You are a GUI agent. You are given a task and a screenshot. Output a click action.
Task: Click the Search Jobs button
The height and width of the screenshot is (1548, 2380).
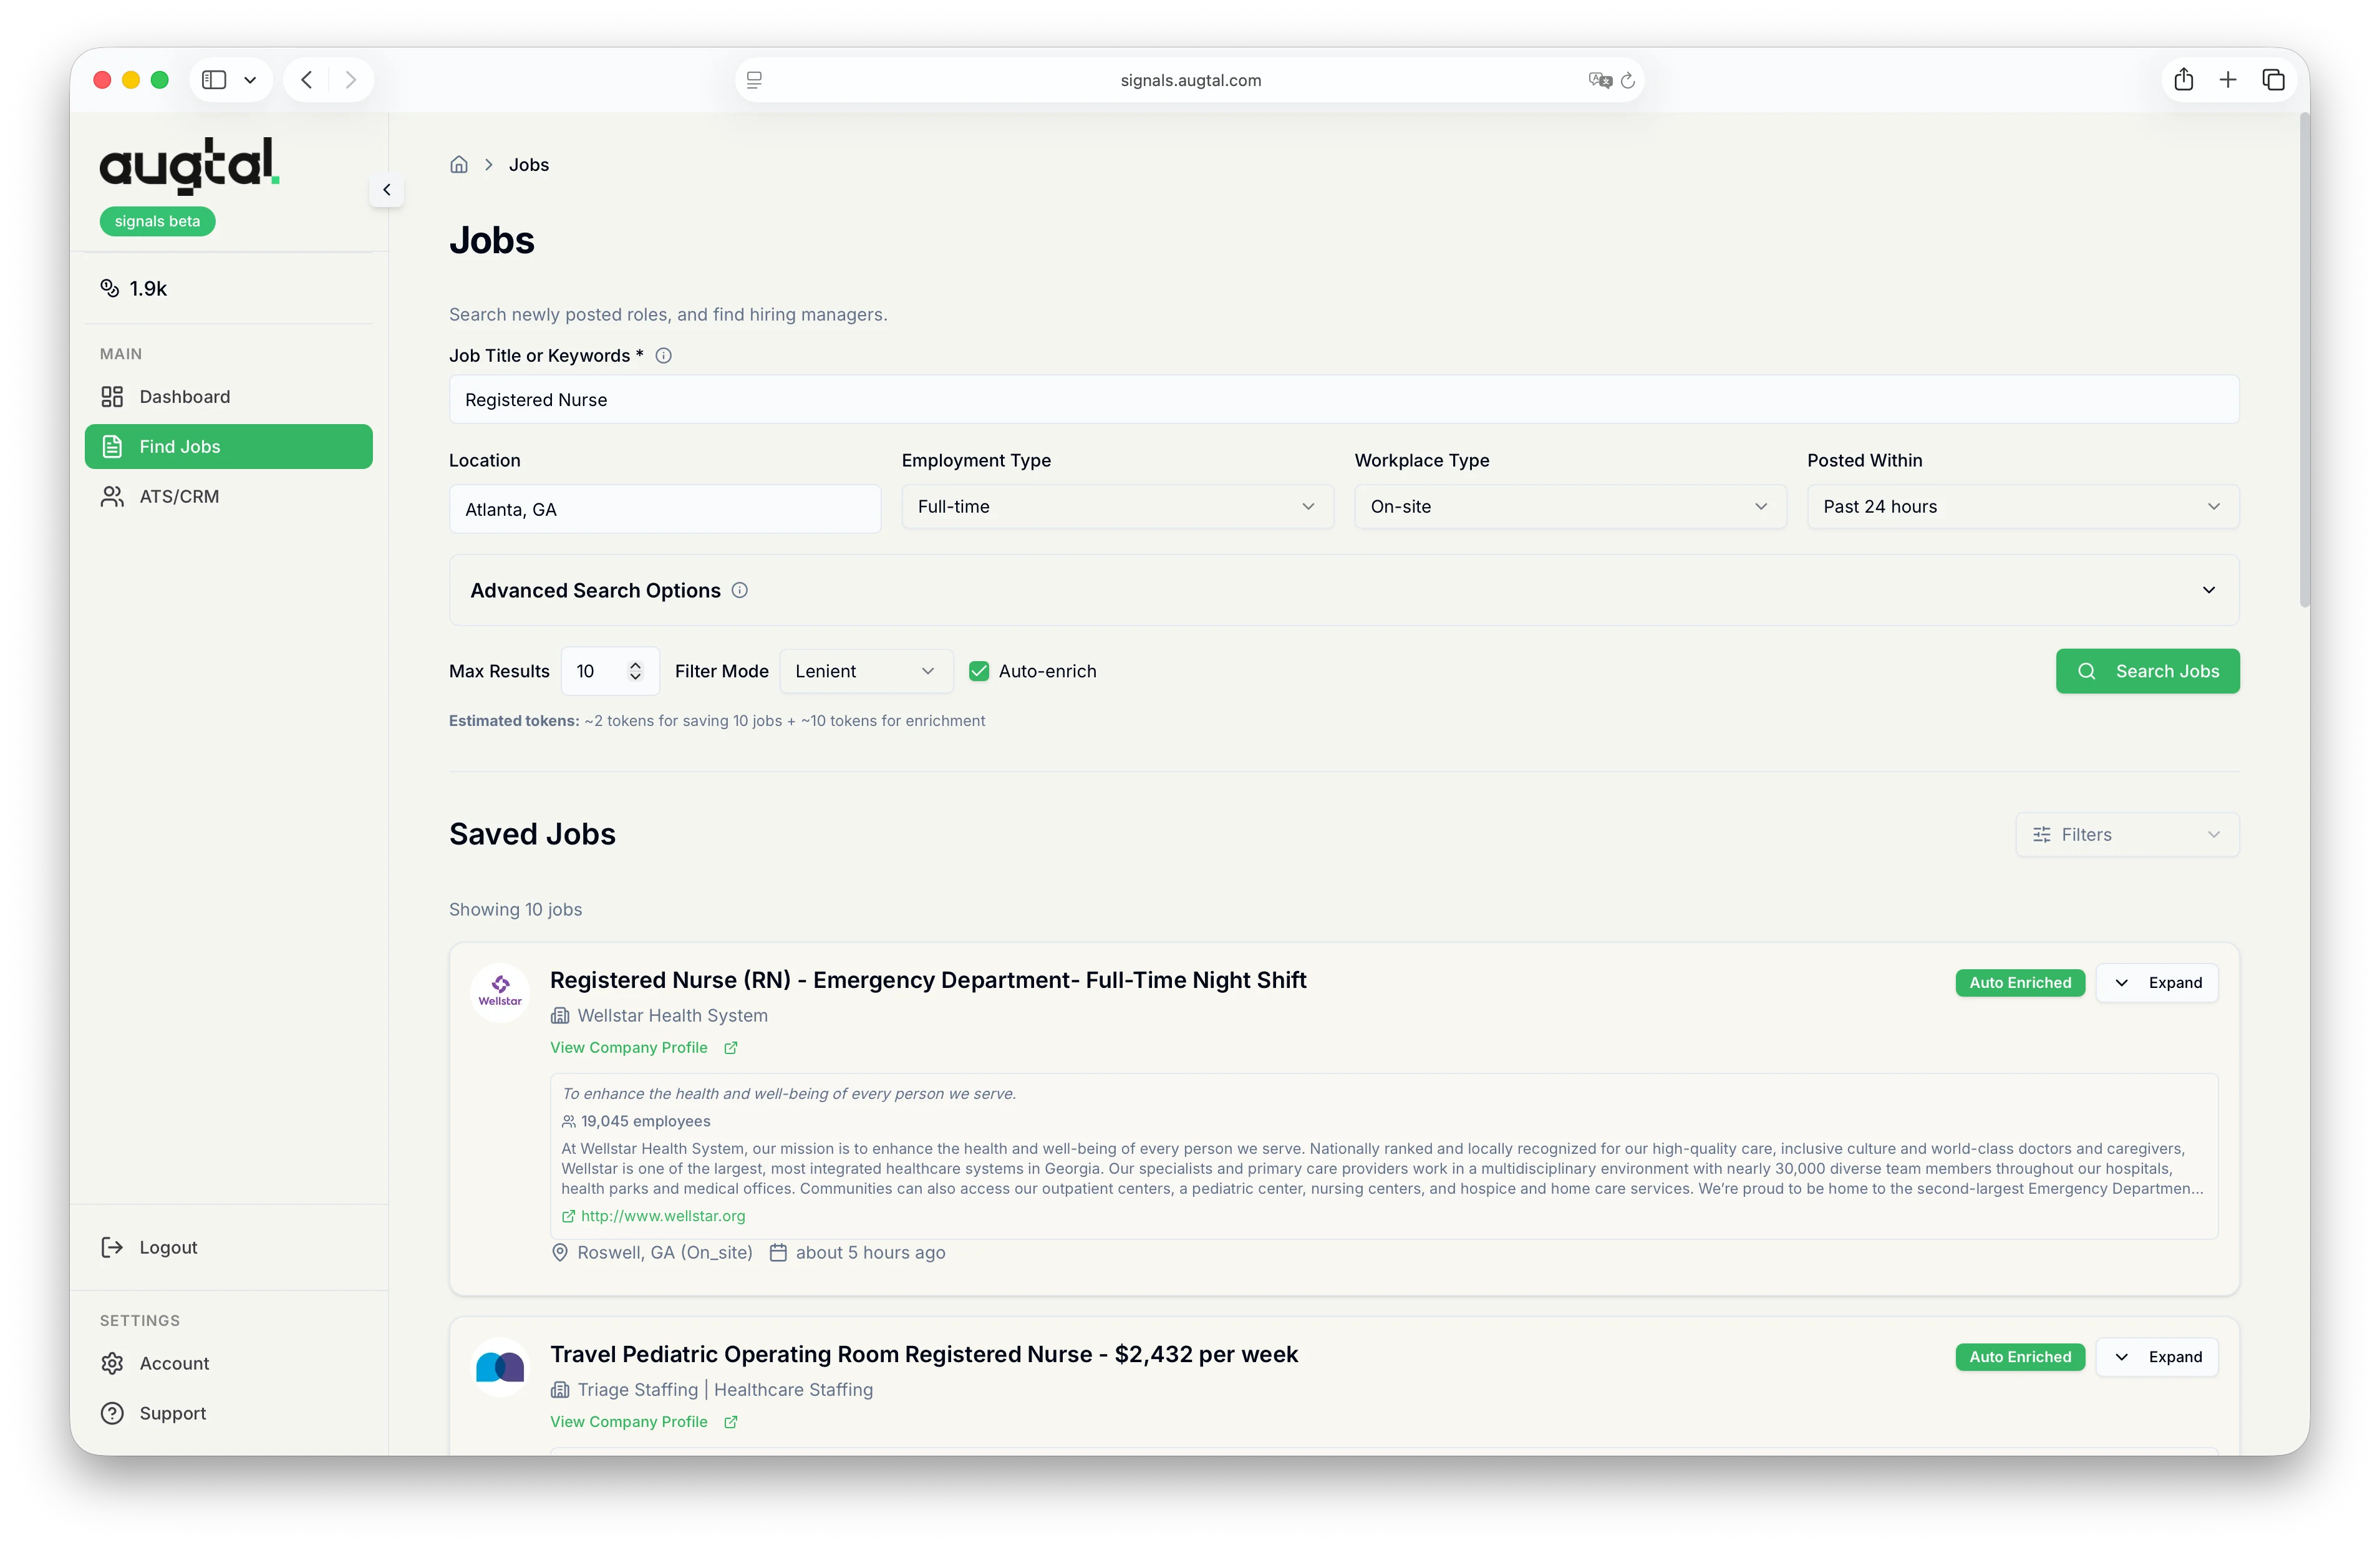tap(2147, 671)
